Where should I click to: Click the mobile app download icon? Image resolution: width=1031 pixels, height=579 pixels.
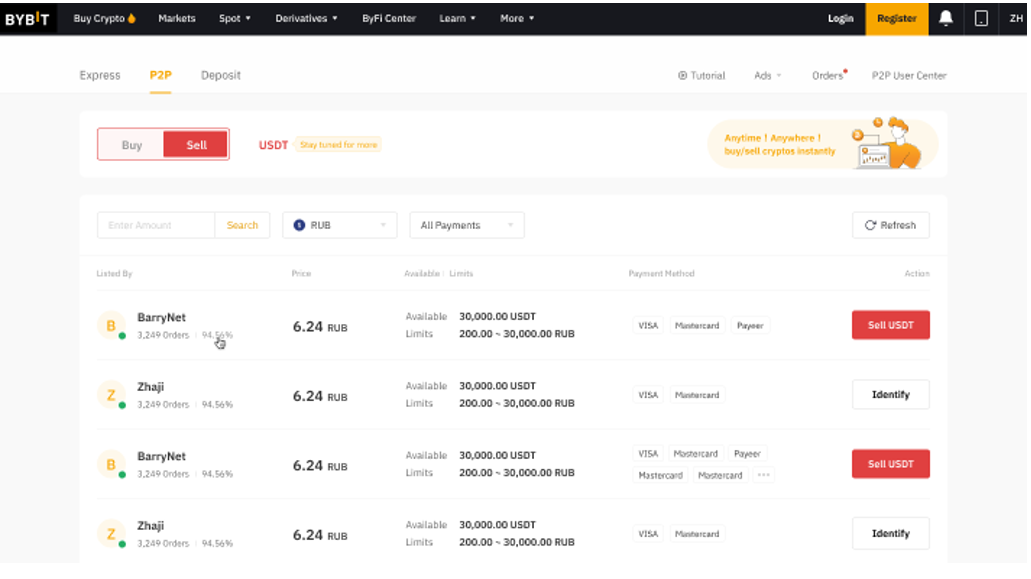(981, 18)
